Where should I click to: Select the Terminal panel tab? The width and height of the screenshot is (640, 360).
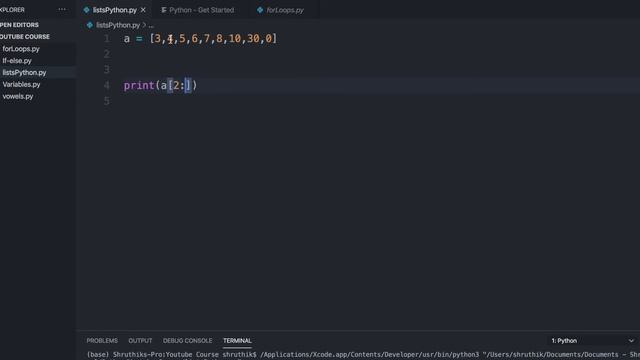point(237,340)
